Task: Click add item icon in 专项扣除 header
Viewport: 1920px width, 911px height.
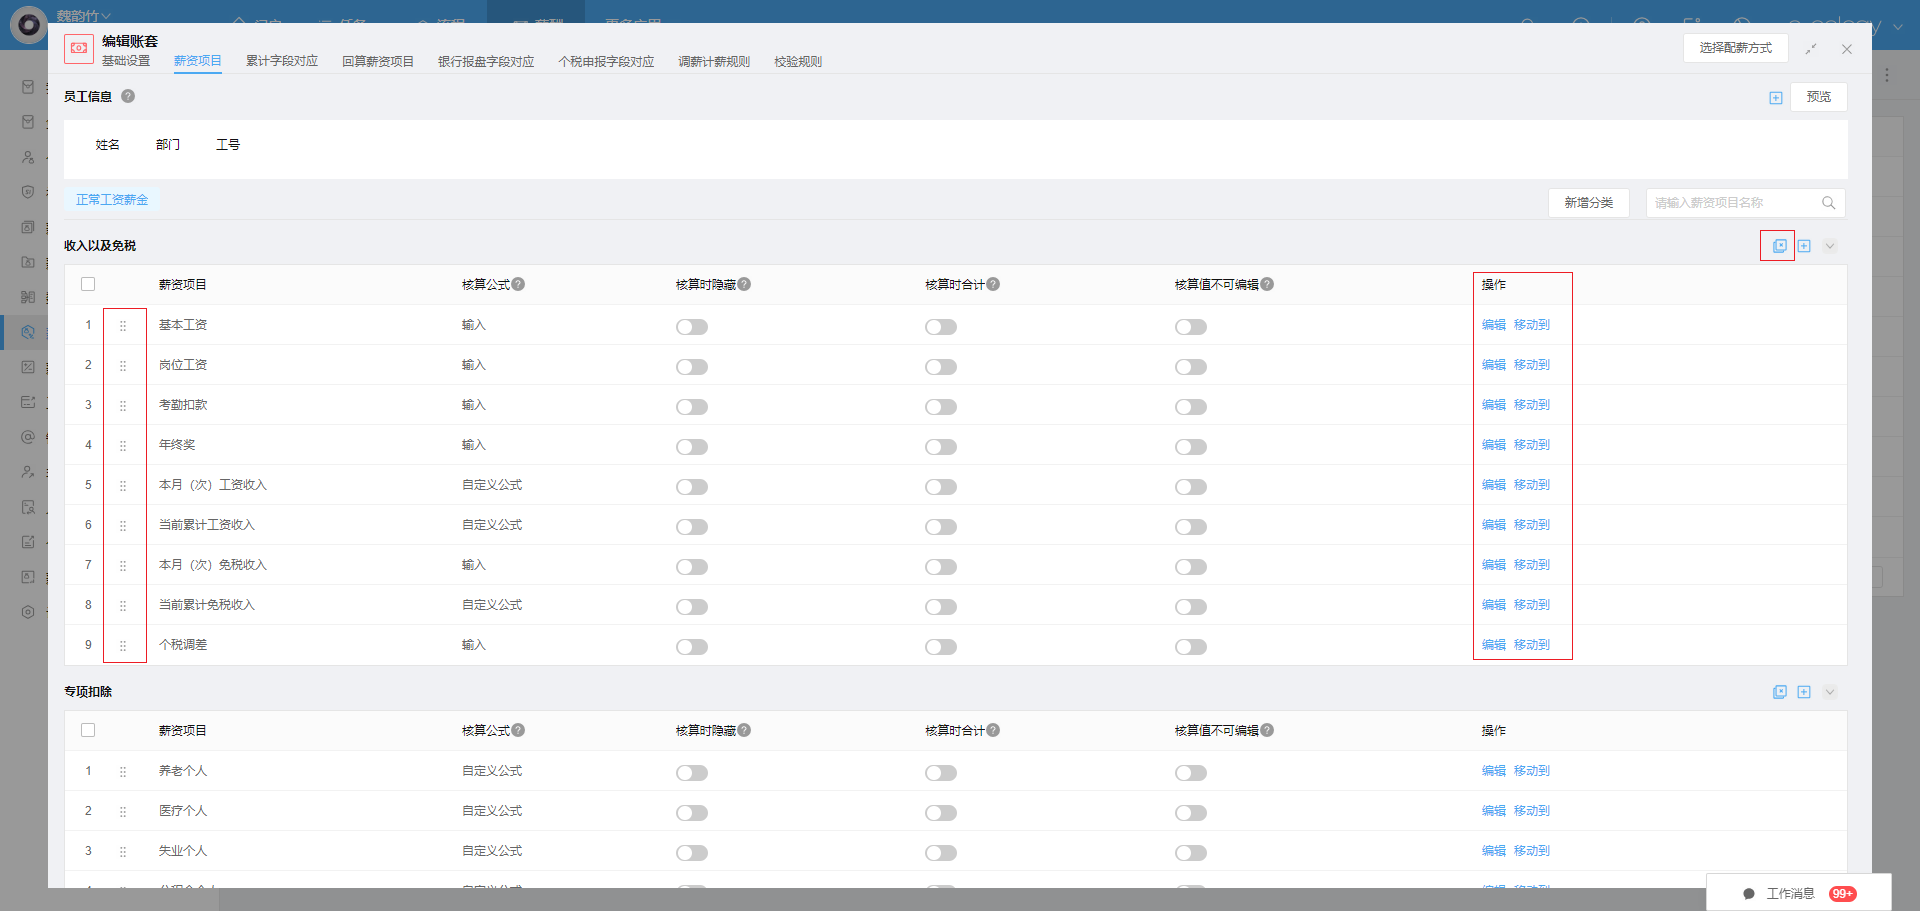Action: (1804, 692)
